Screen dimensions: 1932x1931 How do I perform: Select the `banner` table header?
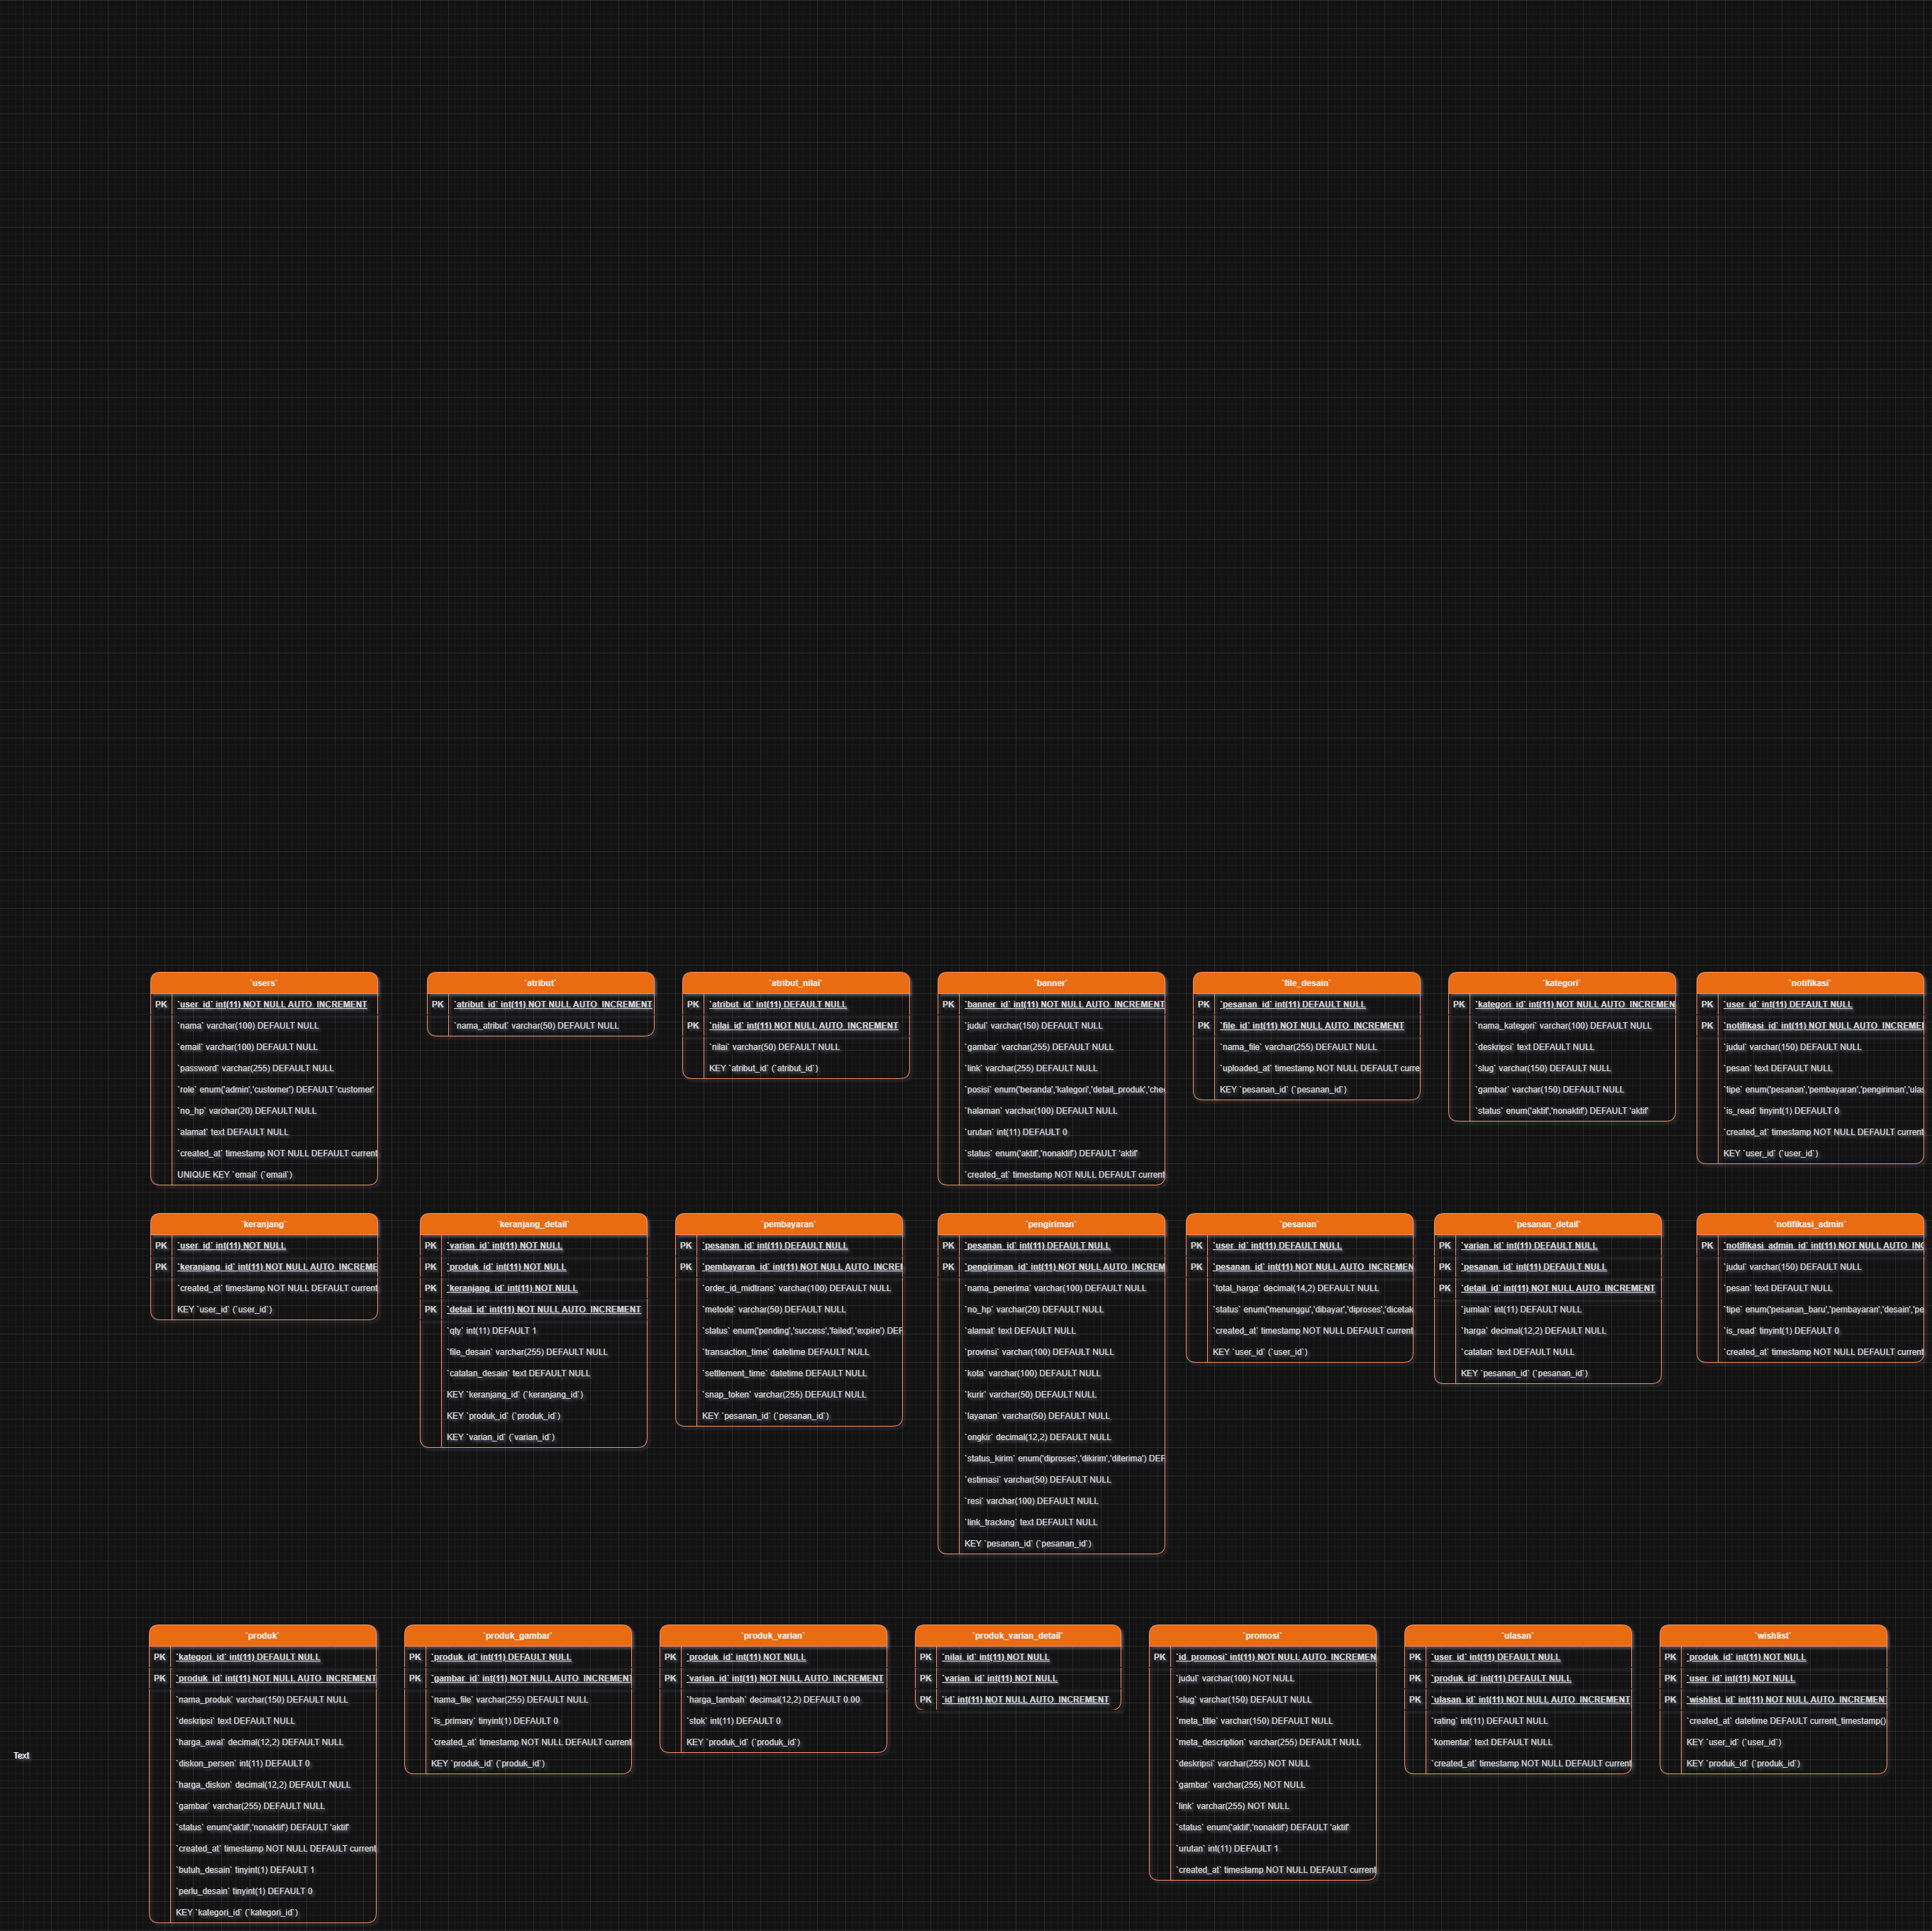tap(1051, 983)
